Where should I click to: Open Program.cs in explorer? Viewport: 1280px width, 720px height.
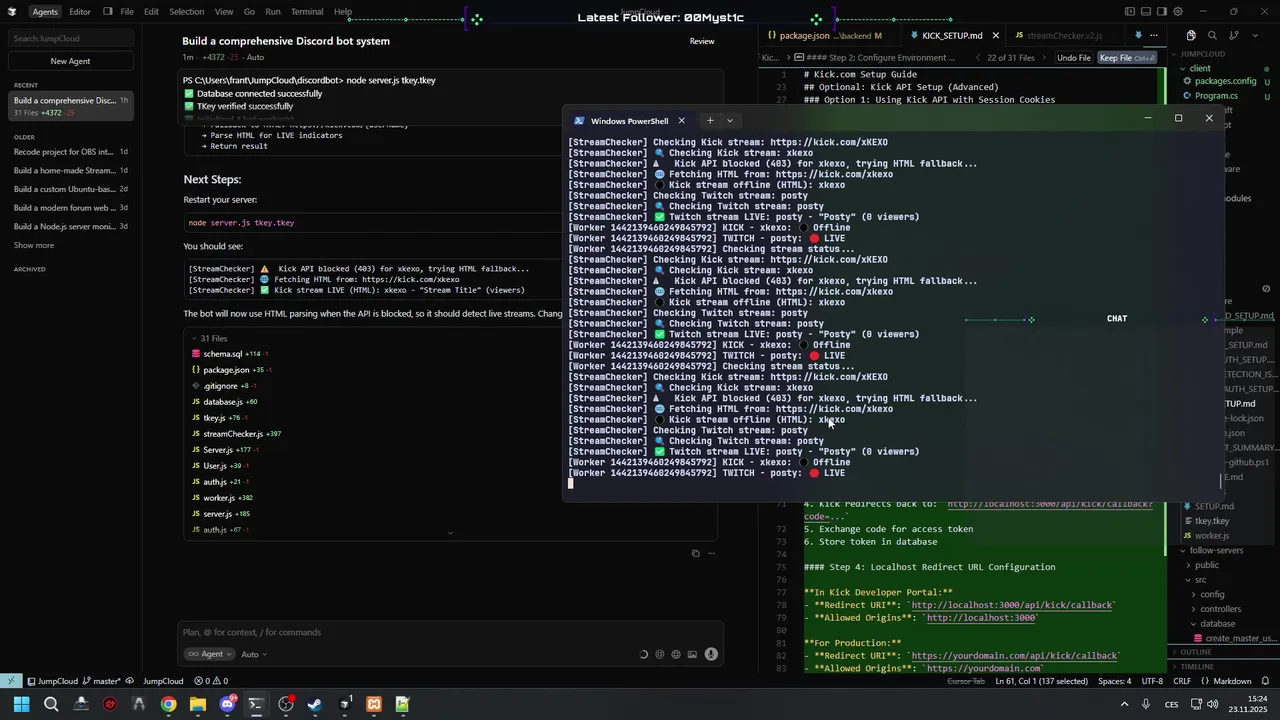point(1215,96)
